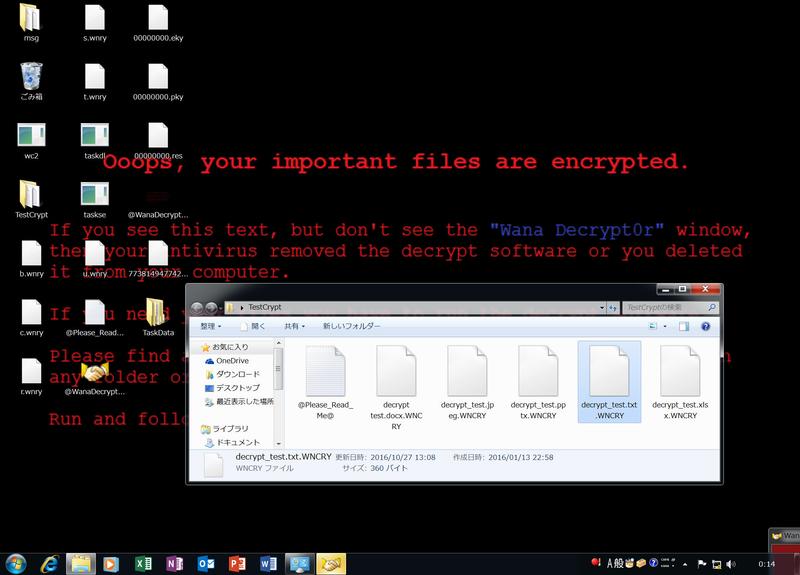Open ドキュメント in navigation pane

(233, 443)
